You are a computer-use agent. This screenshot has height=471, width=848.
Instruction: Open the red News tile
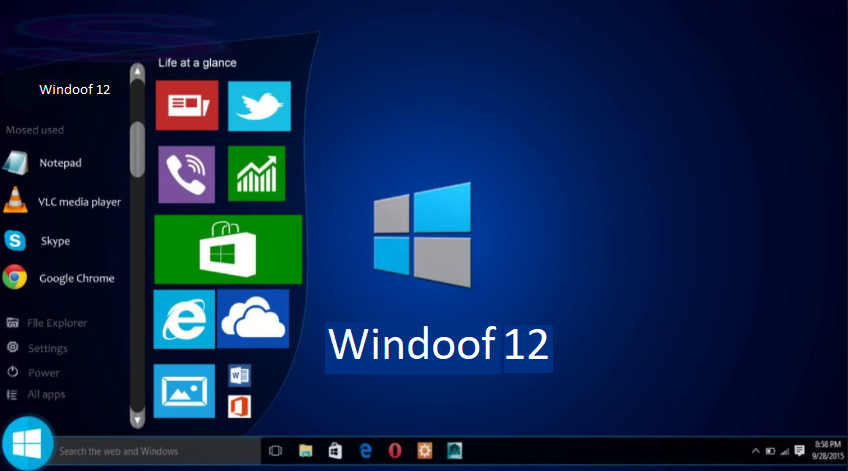point(187,105)
